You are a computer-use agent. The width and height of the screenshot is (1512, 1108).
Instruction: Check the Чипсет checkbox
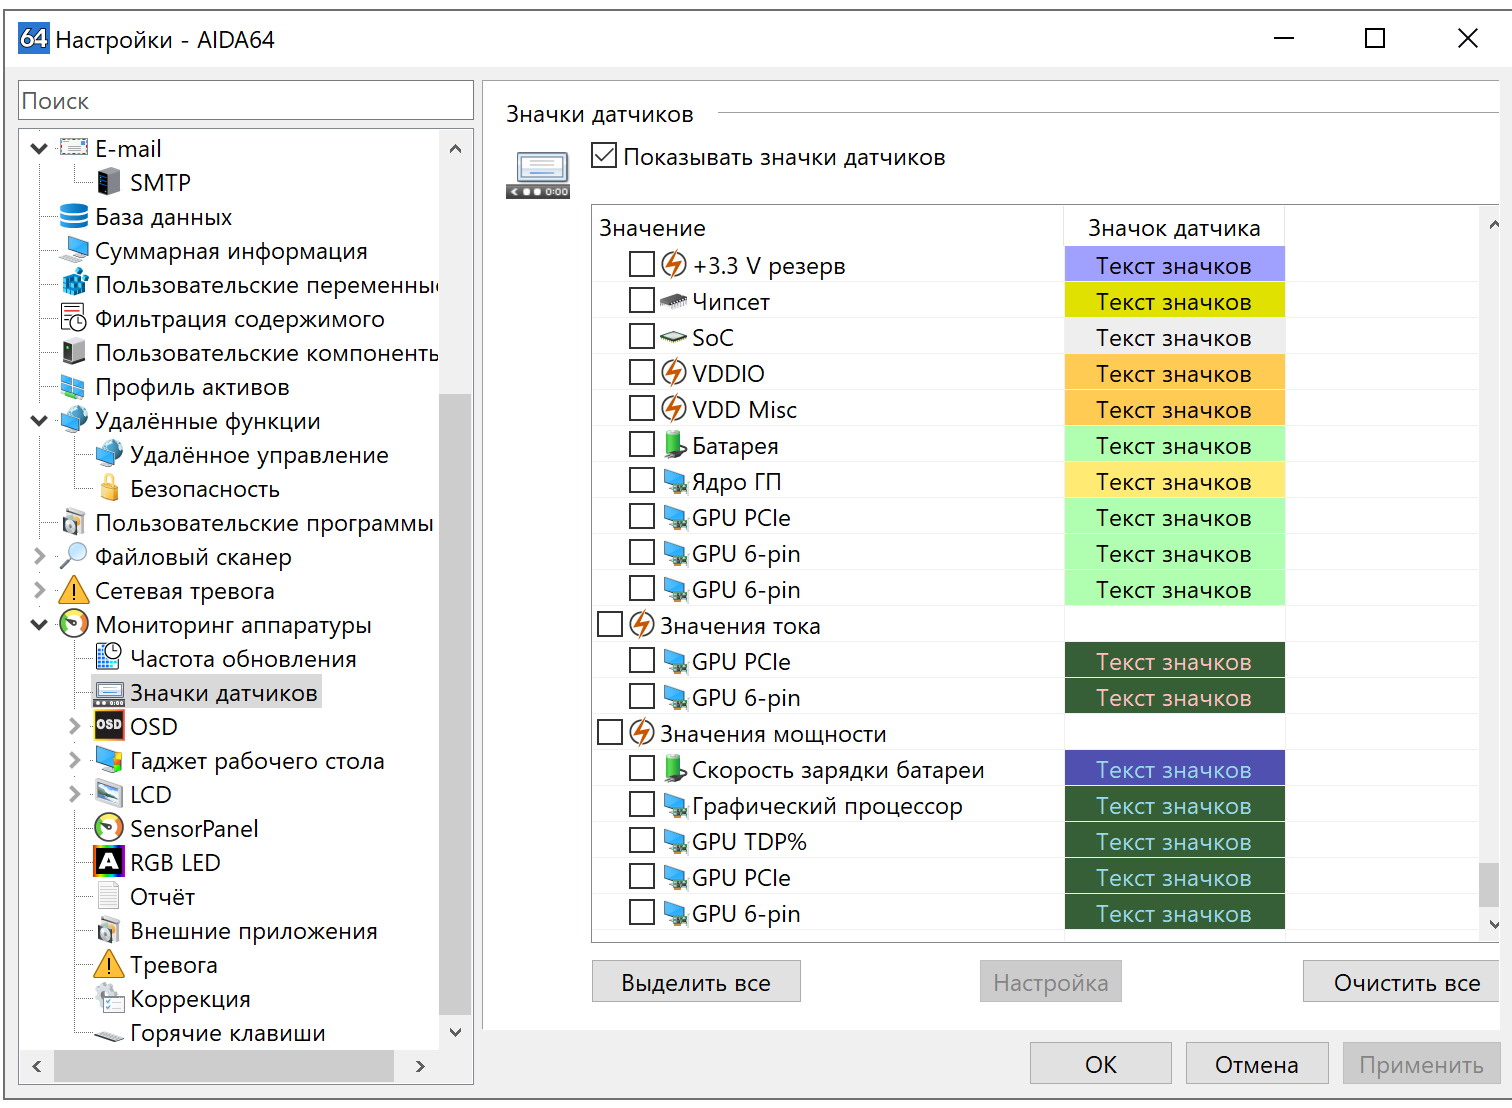641,301
